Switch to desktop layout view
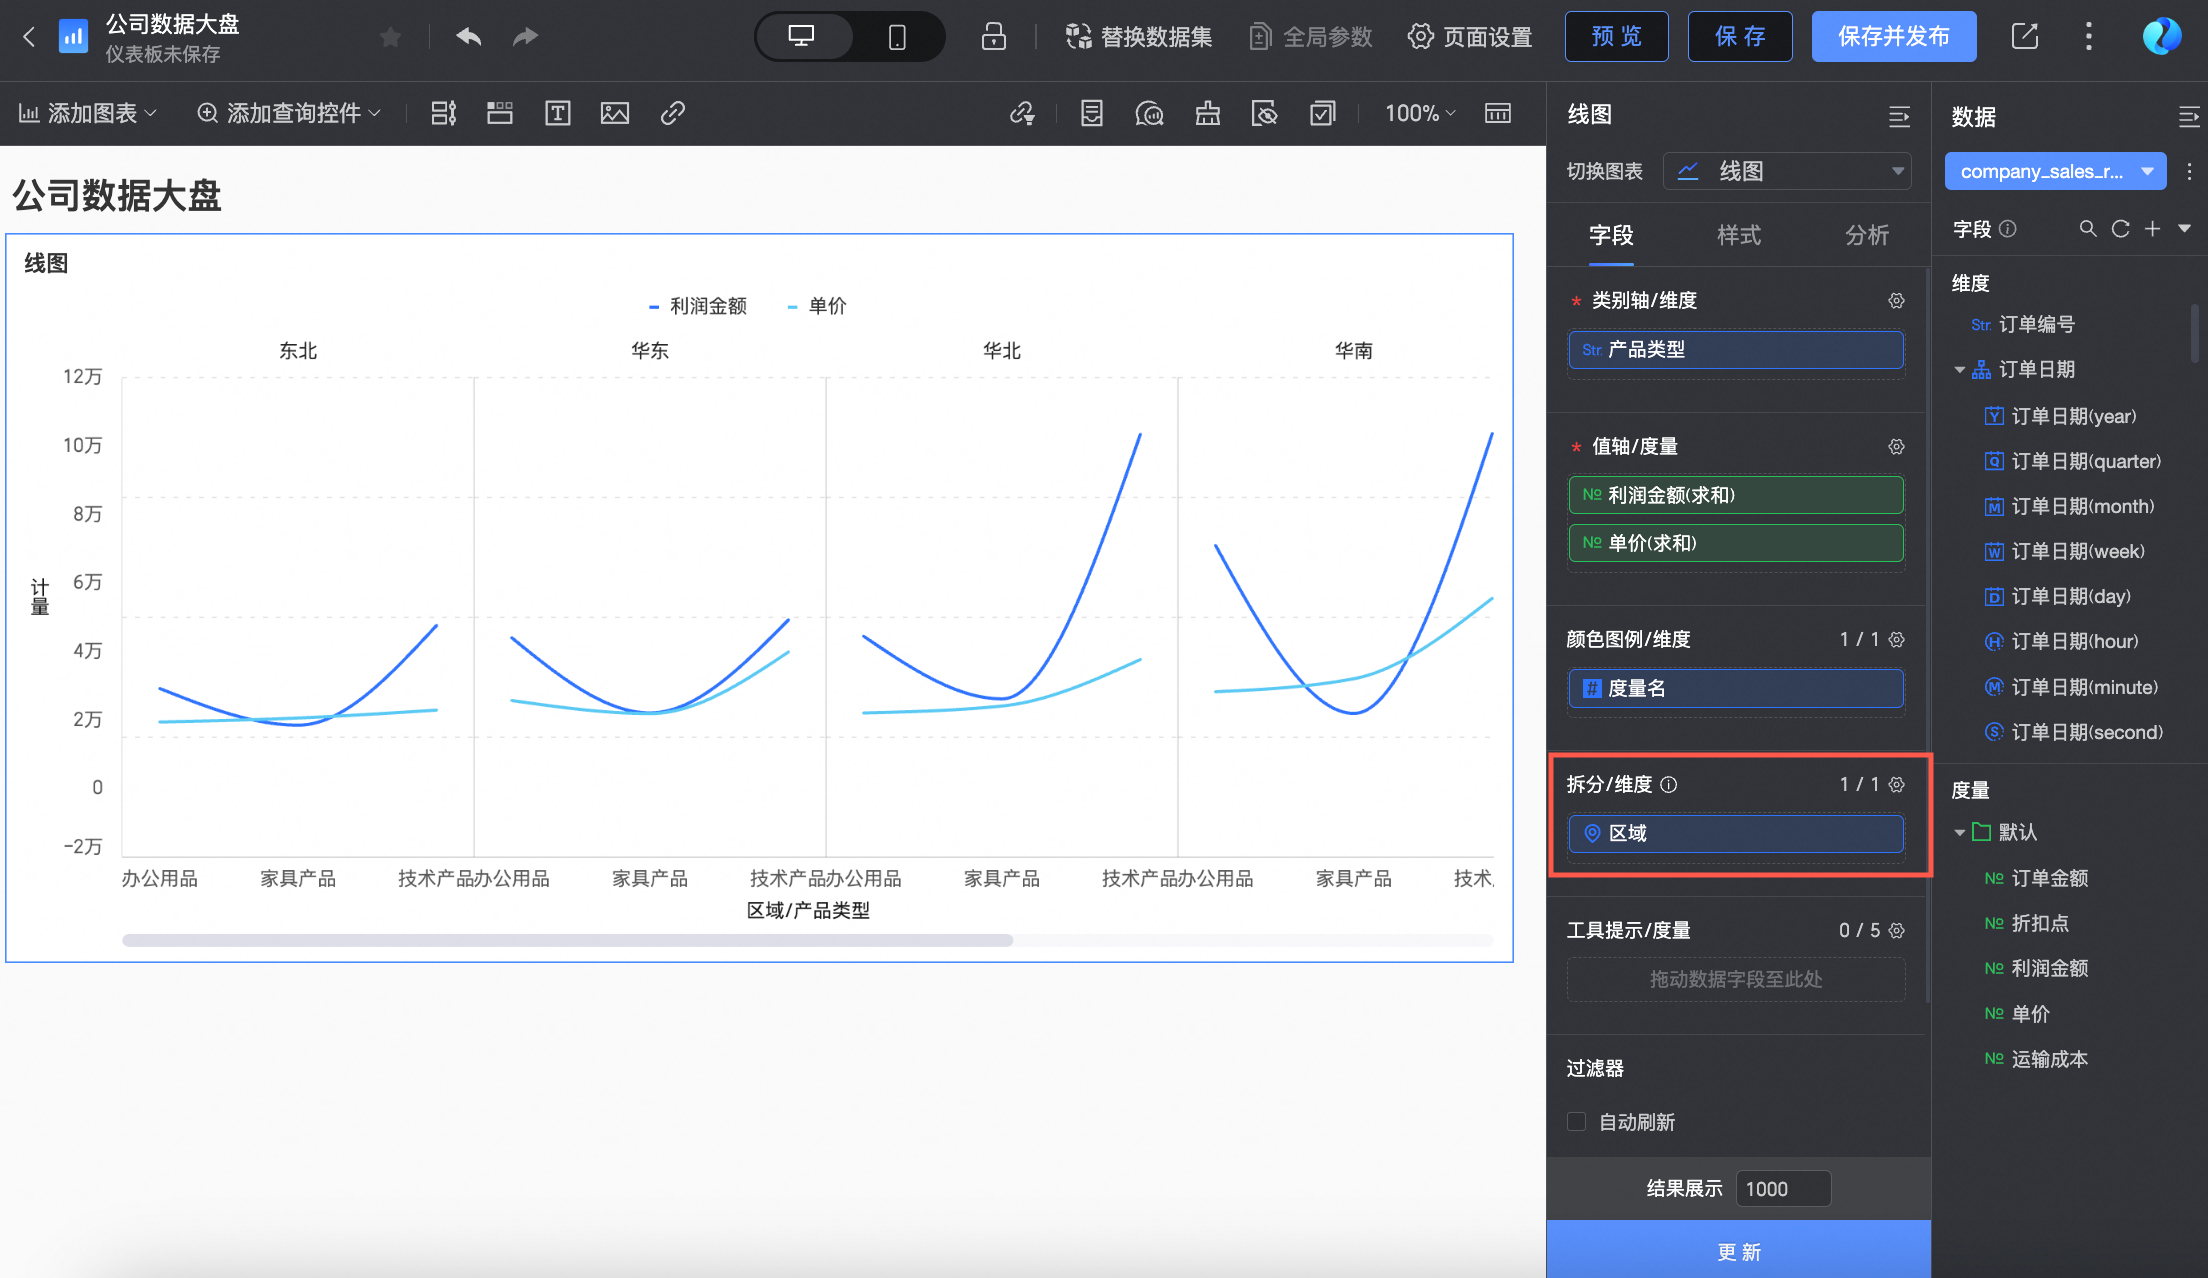2208x1278 pixels. point(802,37)
